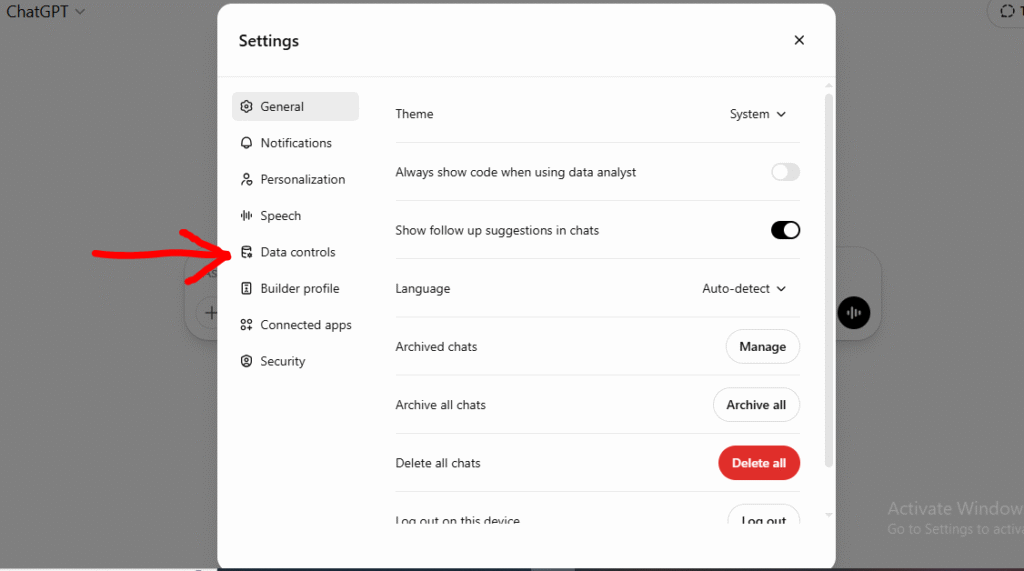Click the "Delete all chats" label
The image size is (1024, 571).
(438, 463)
